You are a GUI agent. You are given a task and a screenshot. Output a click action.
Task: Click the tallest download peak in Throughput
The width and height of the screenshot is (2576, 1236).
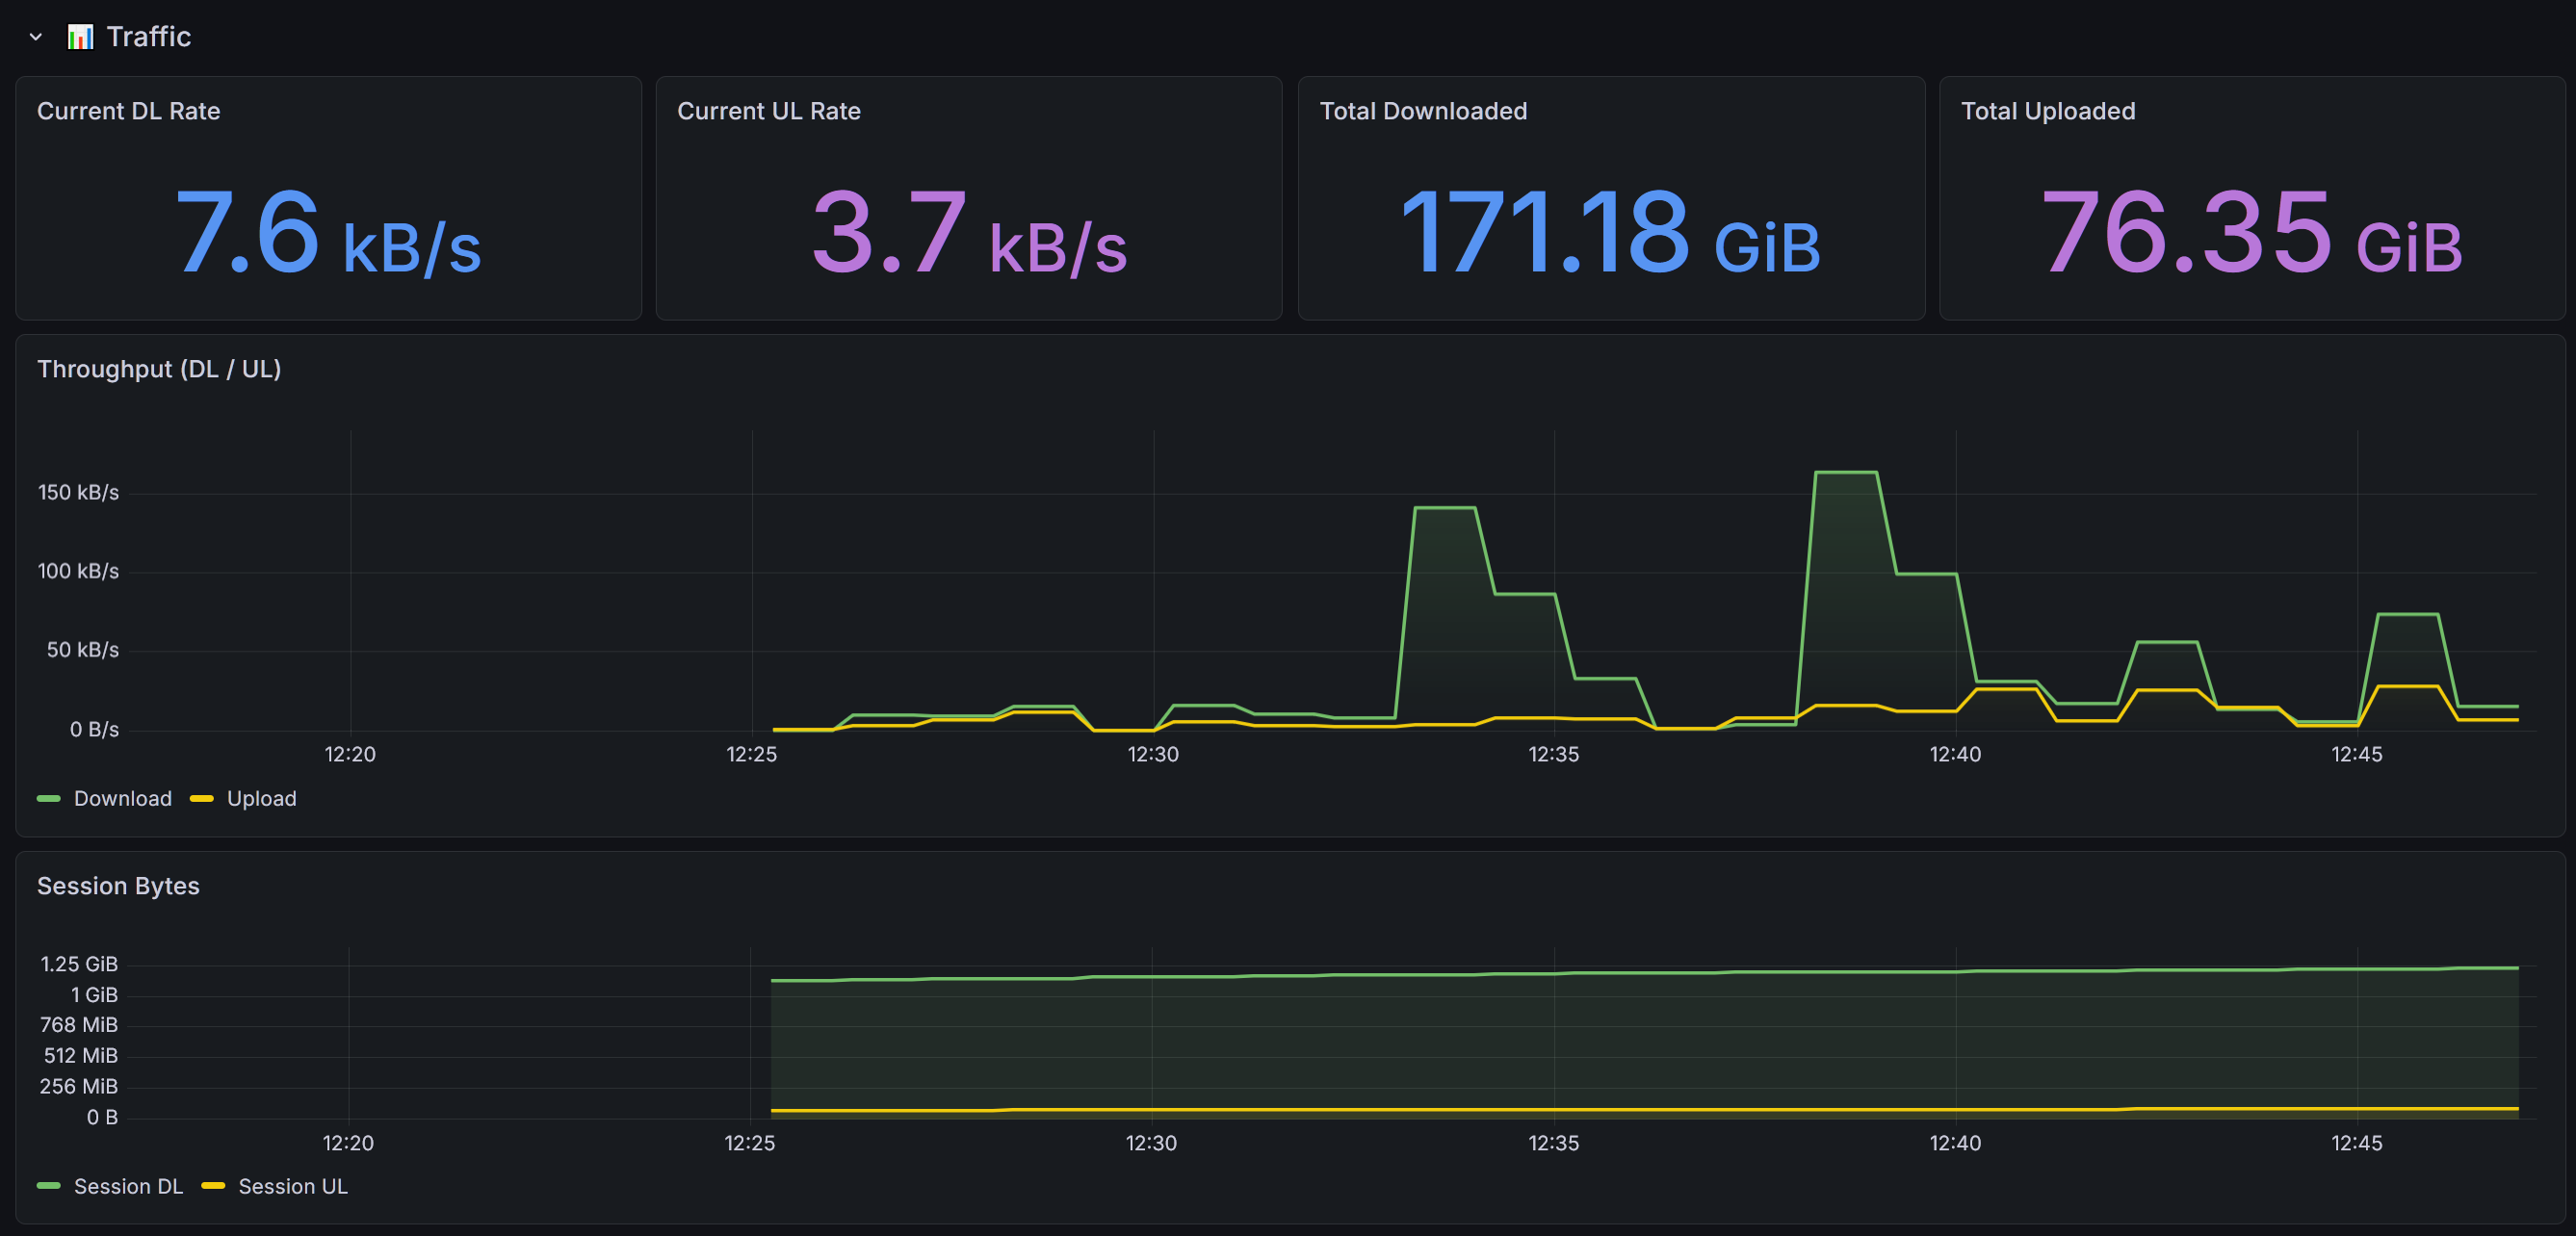[1845, 472]
